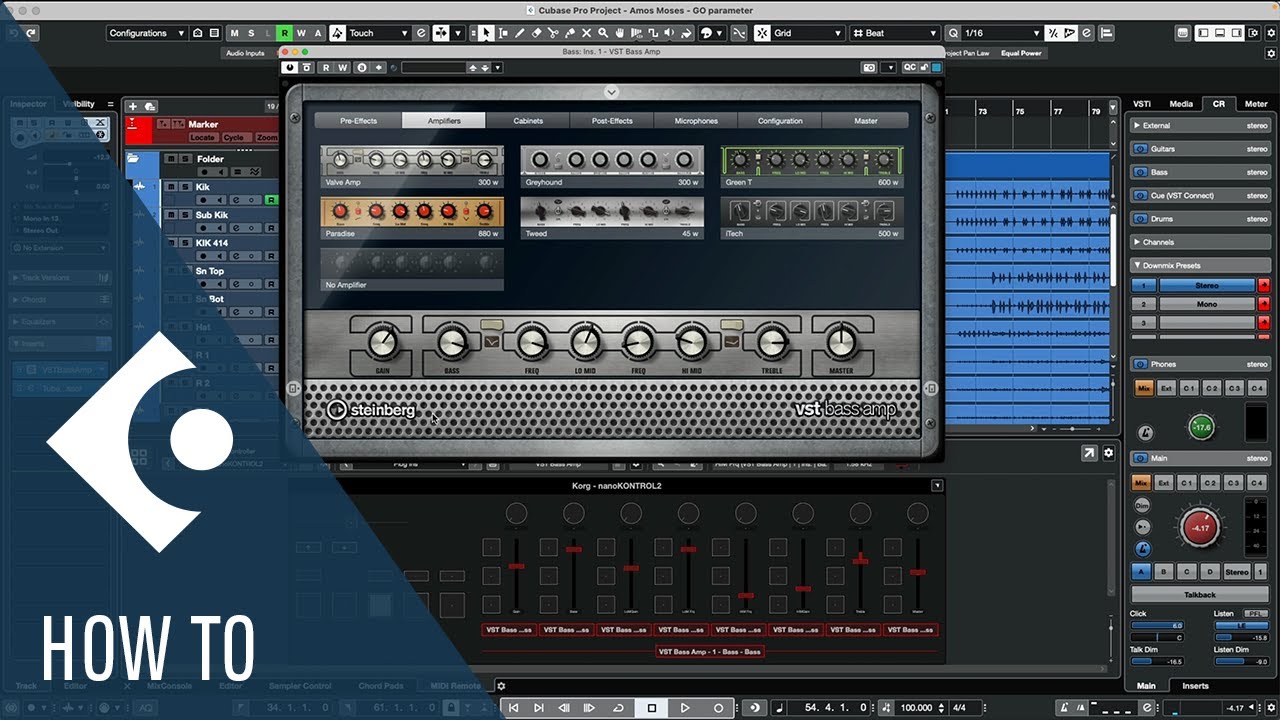Screen dimensions: 1280x720
Task: Click the plugin Write automation W button
Action: pyautogui.click(x=342, y=68)
